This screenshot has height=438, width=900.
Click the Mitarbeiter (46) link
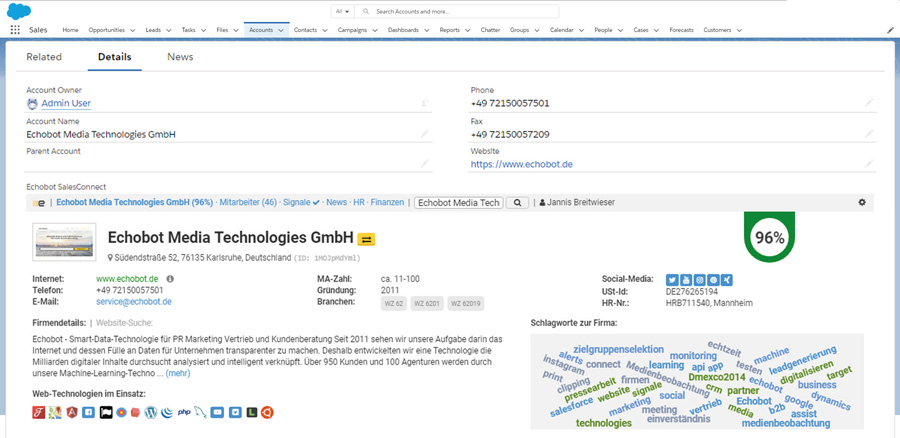[x=248, y=203]
